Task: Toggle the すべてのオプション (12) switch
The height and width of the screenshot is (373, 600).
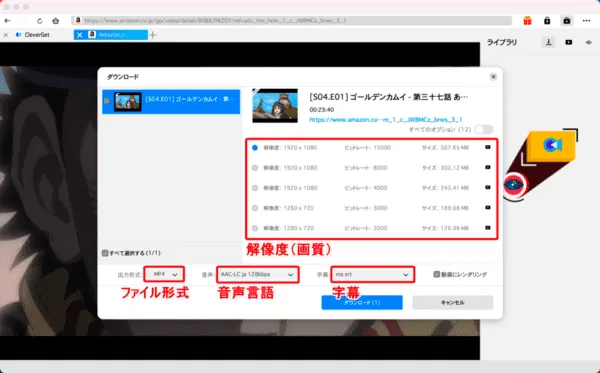Action: click(x=484, y=129)
